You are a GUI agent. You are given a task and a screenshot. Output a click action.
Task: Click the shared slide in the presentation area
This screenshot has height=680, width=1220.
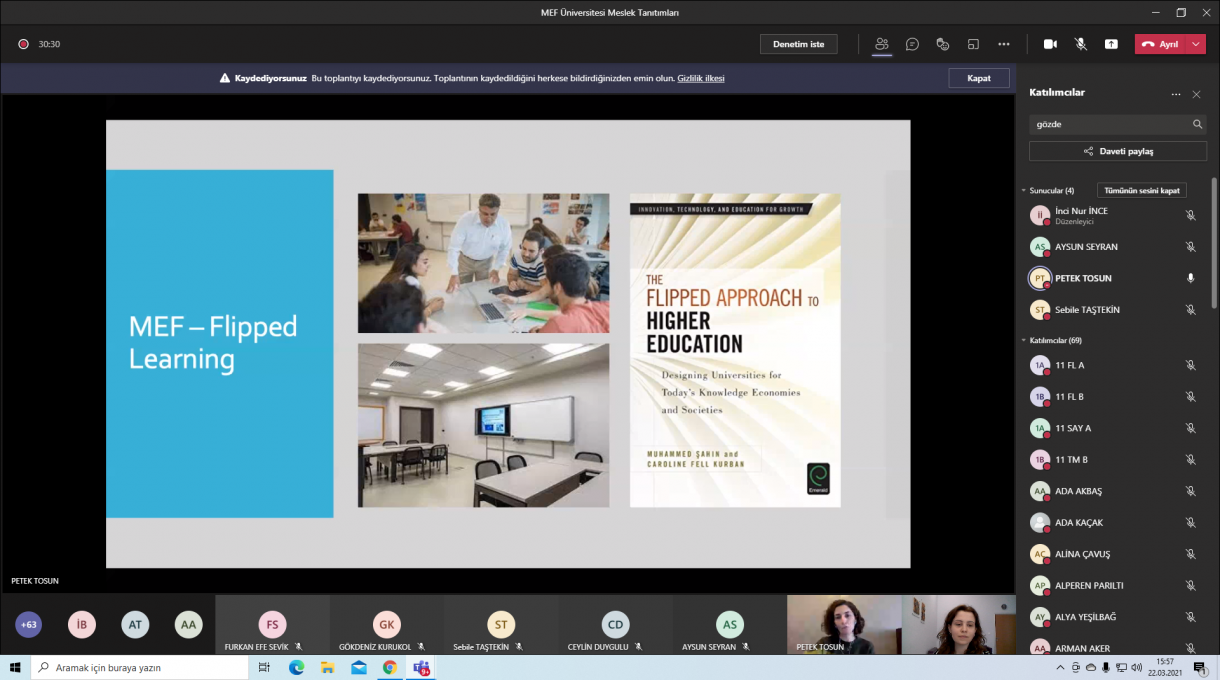tap(508, 344)
